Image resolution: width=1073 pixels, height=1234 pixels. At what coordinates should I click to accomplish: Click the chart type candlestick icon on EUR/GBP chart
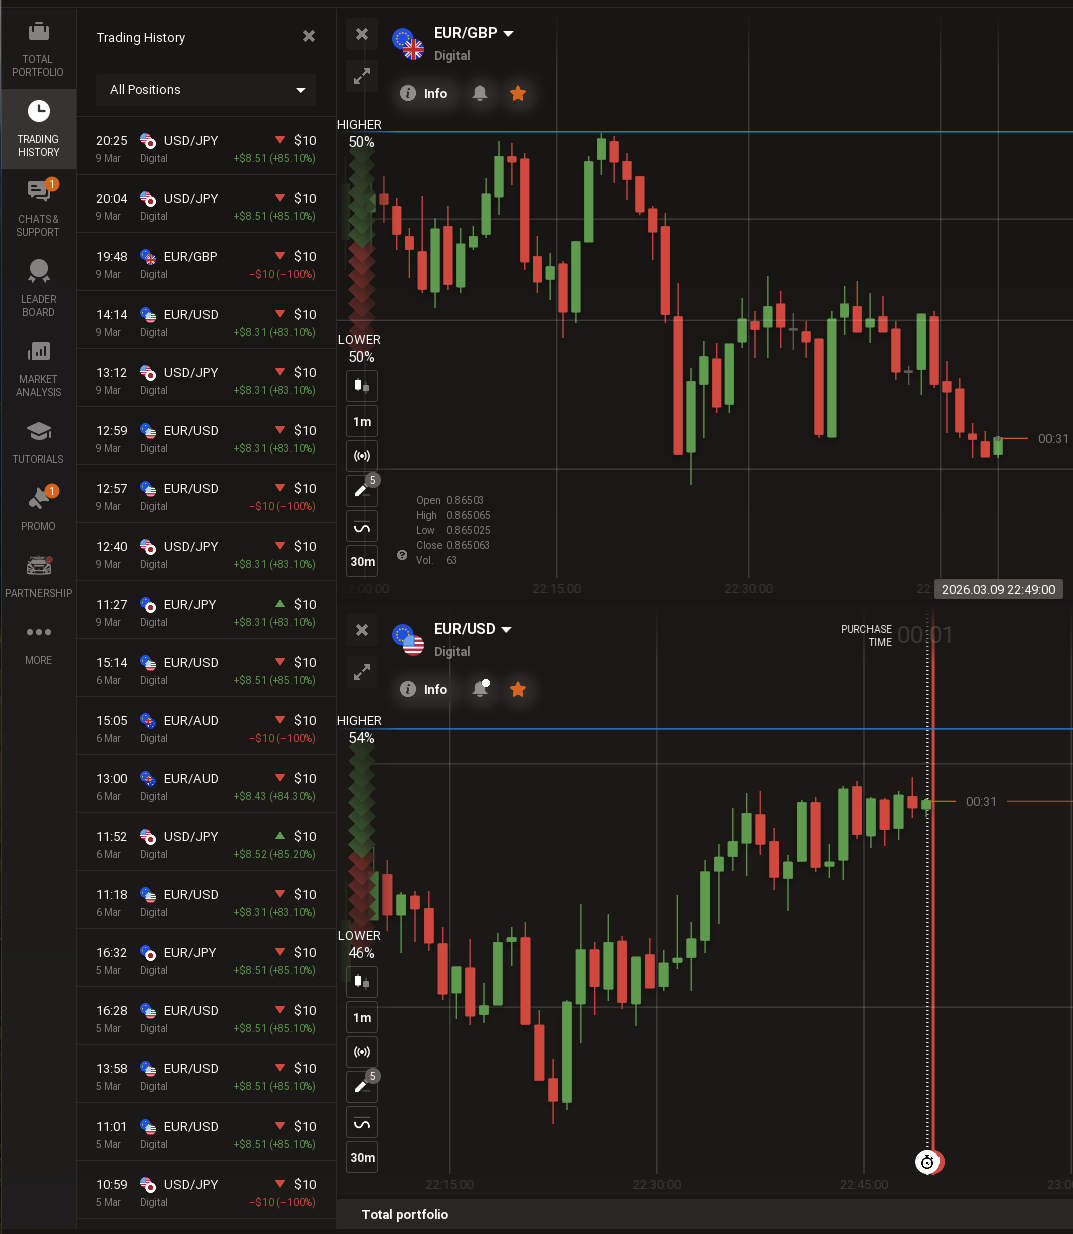click(x=362, y=385)
